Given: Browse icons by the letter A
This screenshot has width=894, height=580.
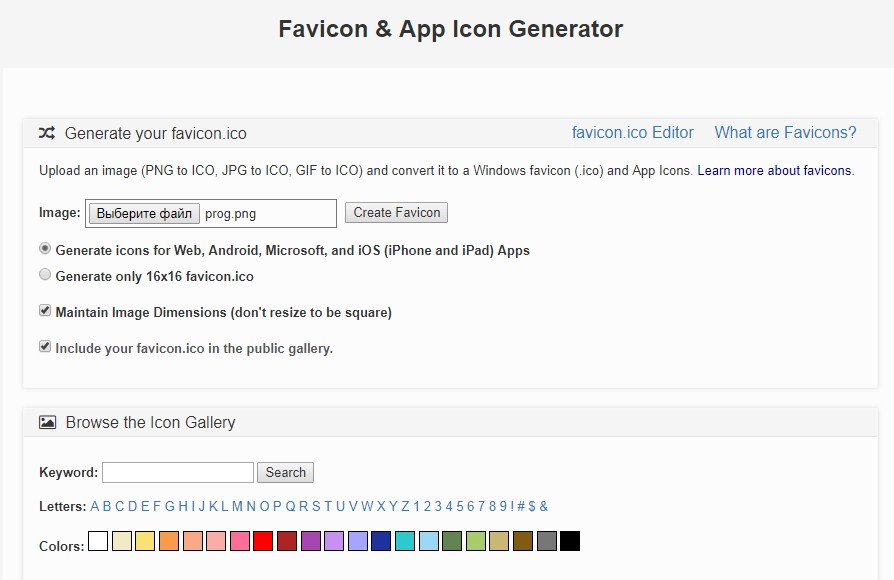Looking at the screenshot, I should click(x=95, y=506).
